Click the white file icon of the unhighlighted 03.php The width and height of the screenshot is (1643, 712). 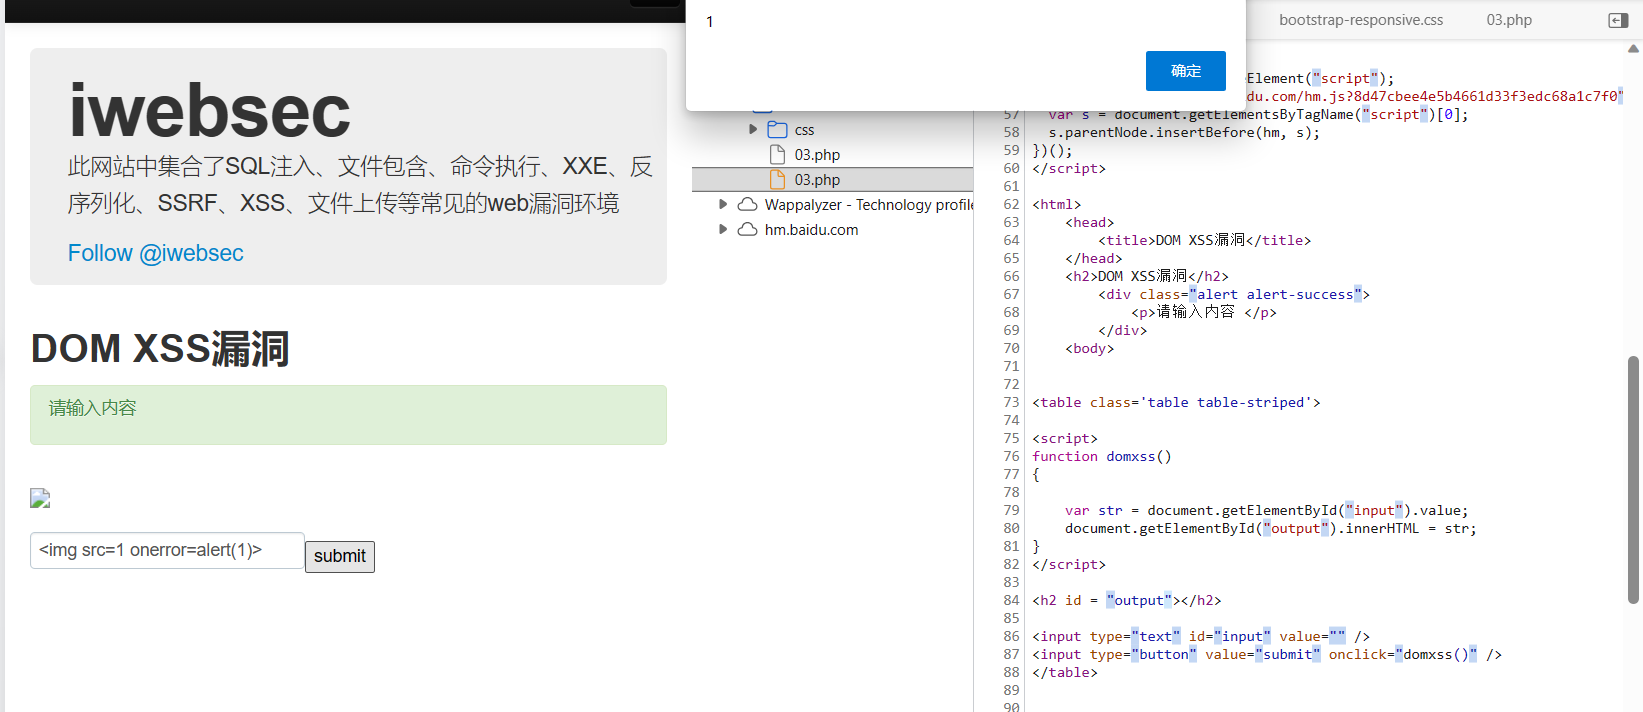tap(777, 154)
